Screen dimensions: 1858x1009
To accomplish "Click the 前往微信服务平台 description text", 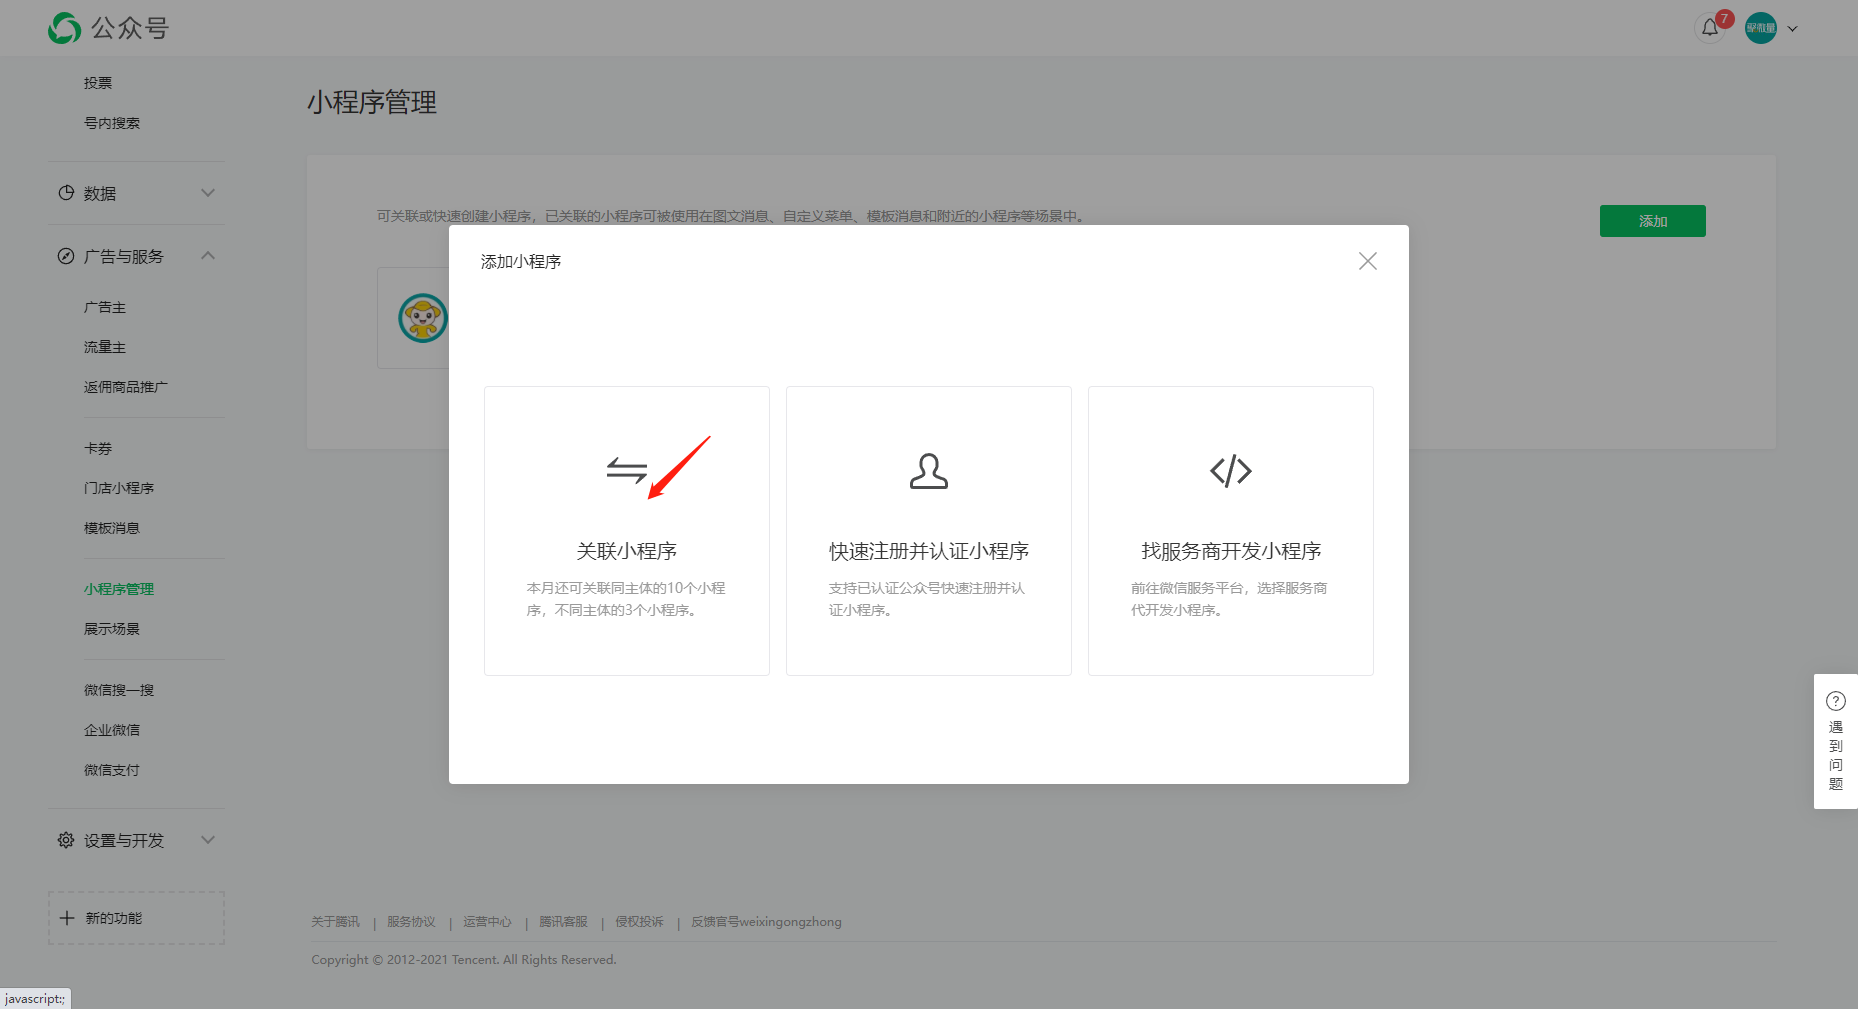I will tap(1229, 599).
